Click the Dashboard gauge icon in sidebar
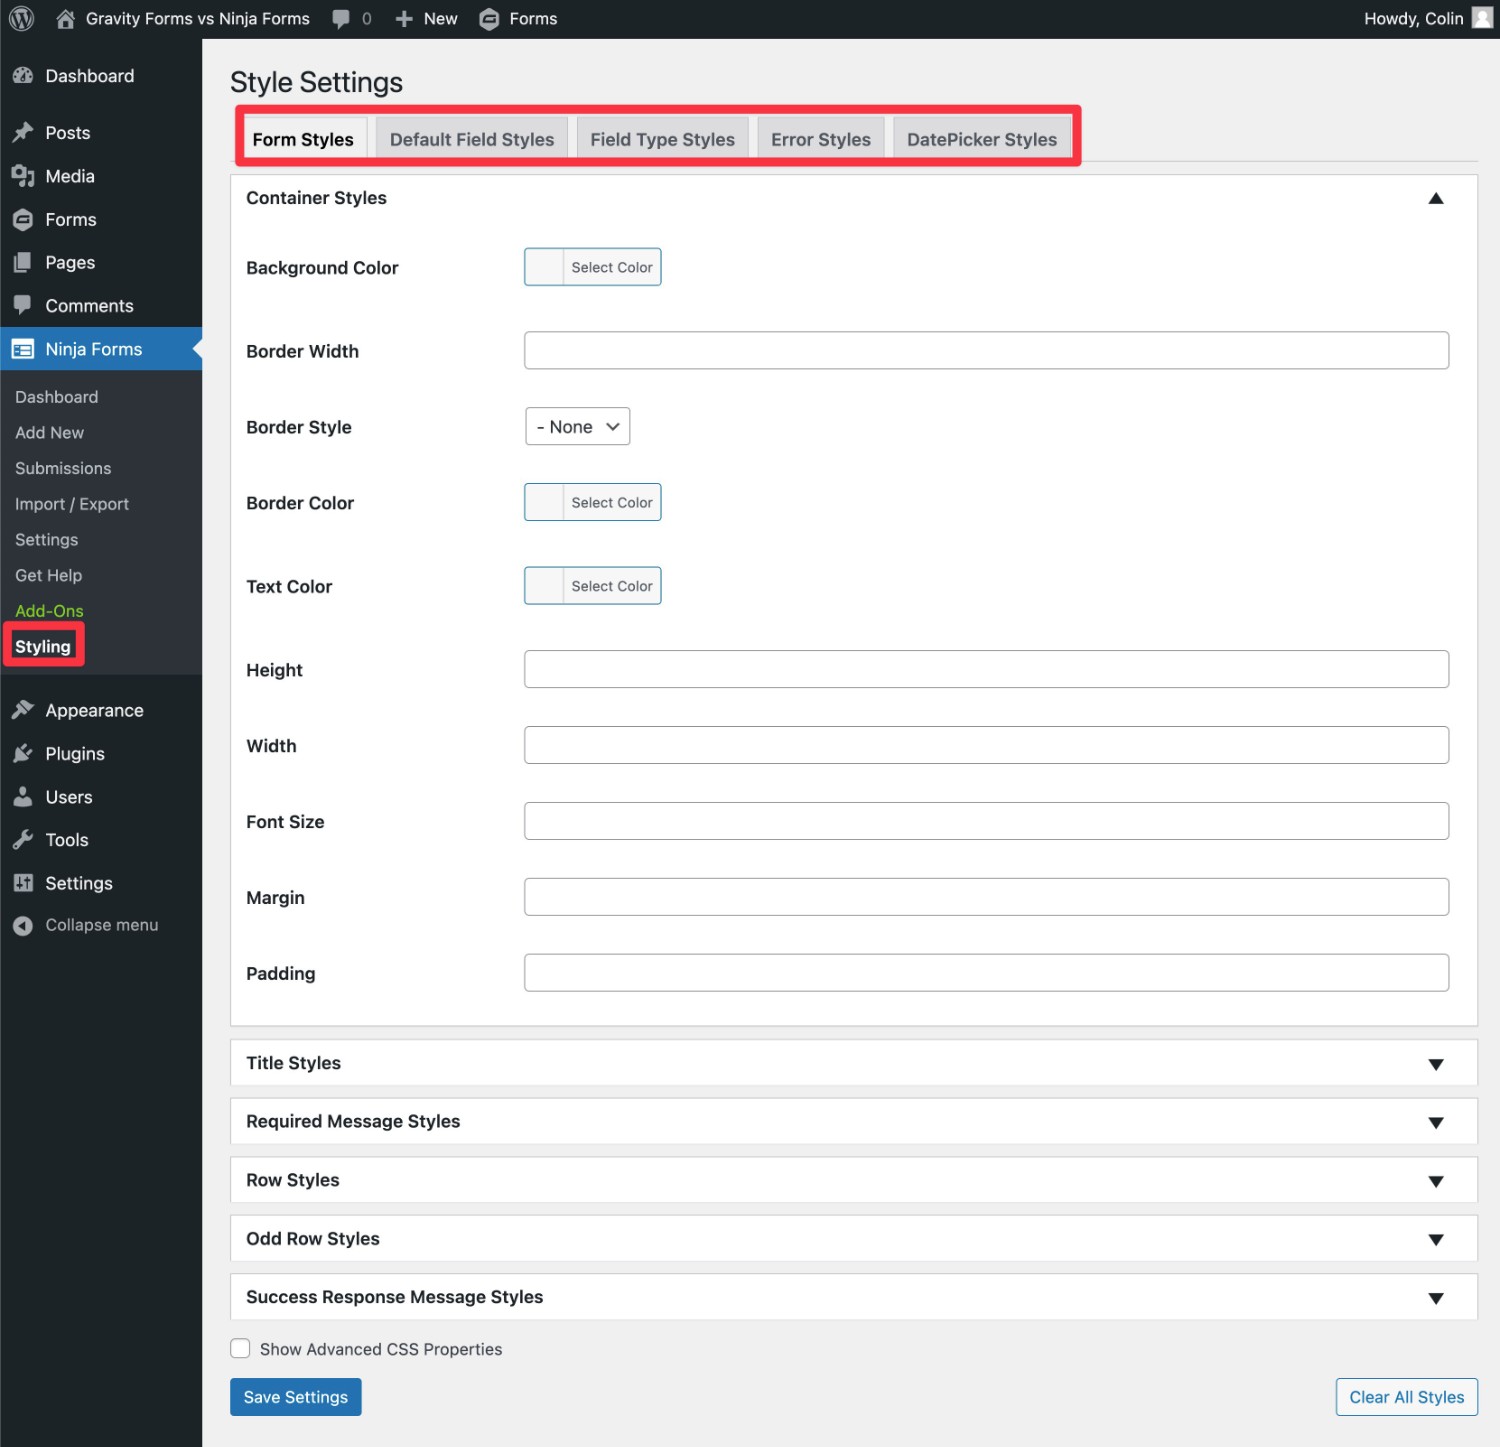Screen dimensions: 1500x1447 [23, 76]
